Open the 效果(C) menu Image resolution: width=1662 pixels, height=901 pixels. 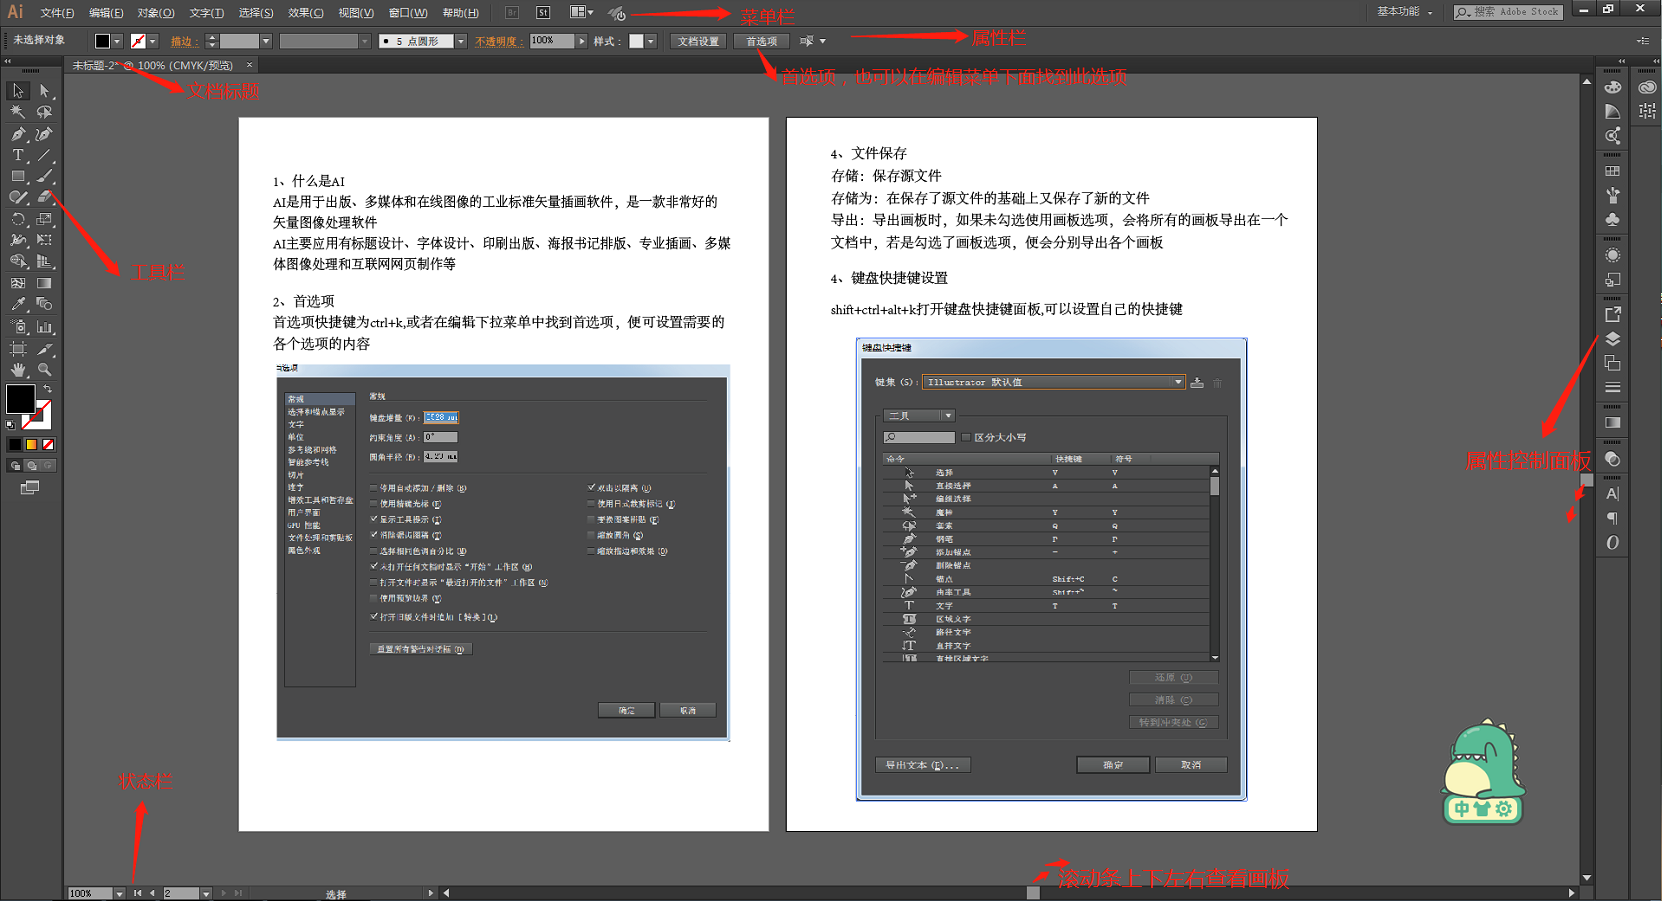click(x=305, y=13)
